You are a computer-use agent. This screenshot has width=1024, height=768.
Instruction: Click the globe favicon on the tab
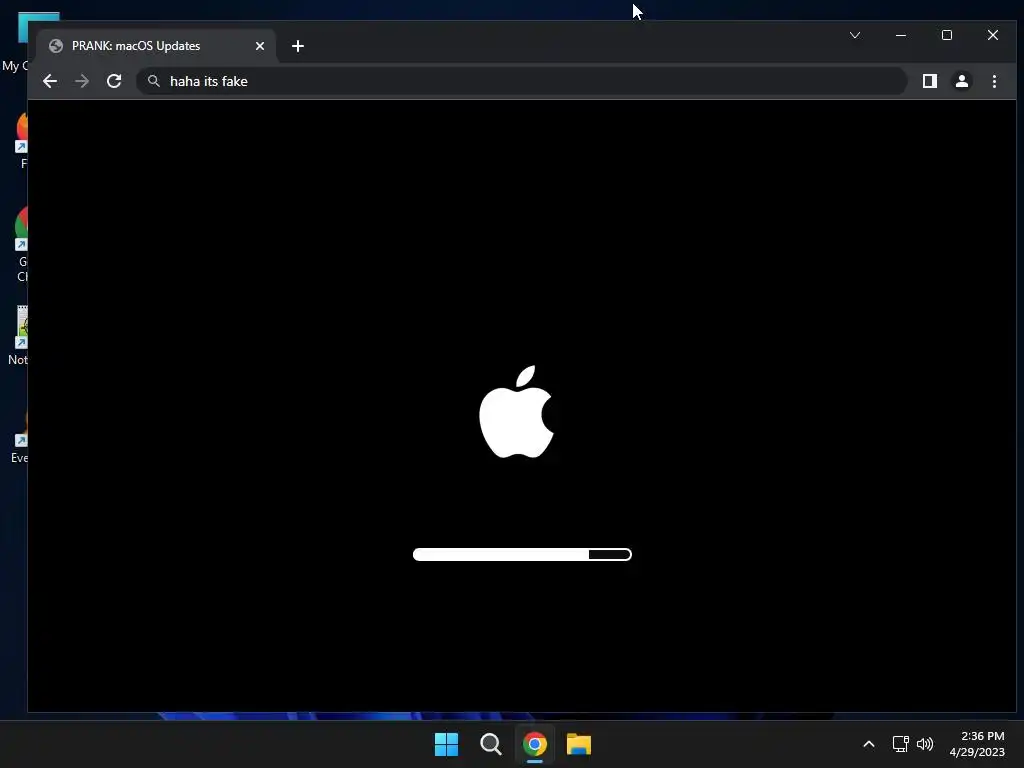[x=56, y=46]
